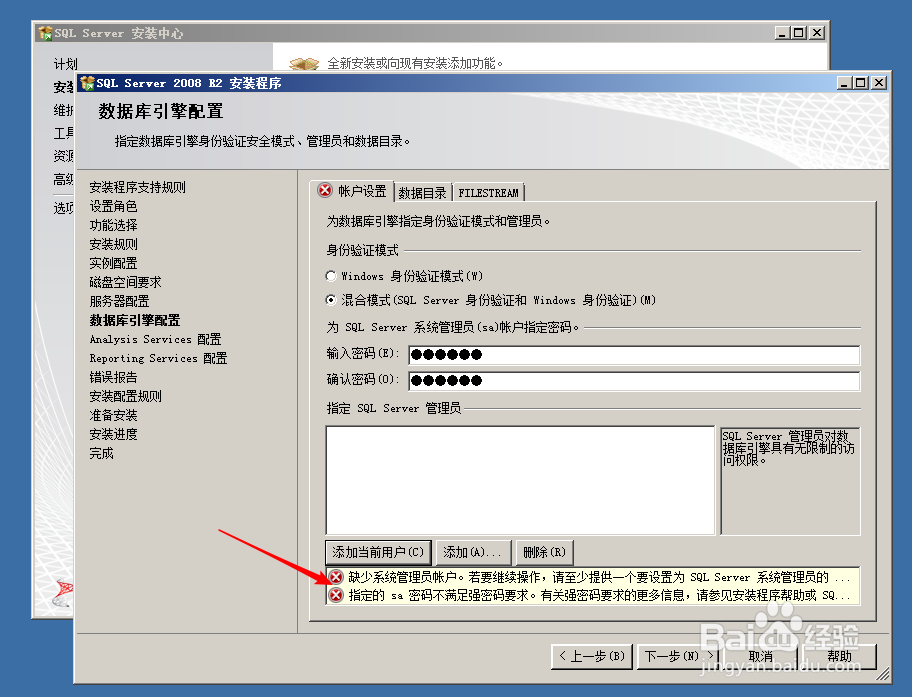Viewport: 912px width, 697px height.
Task: Click the SQL Server 安装中心 title bar icon
Action: (45, 33)
